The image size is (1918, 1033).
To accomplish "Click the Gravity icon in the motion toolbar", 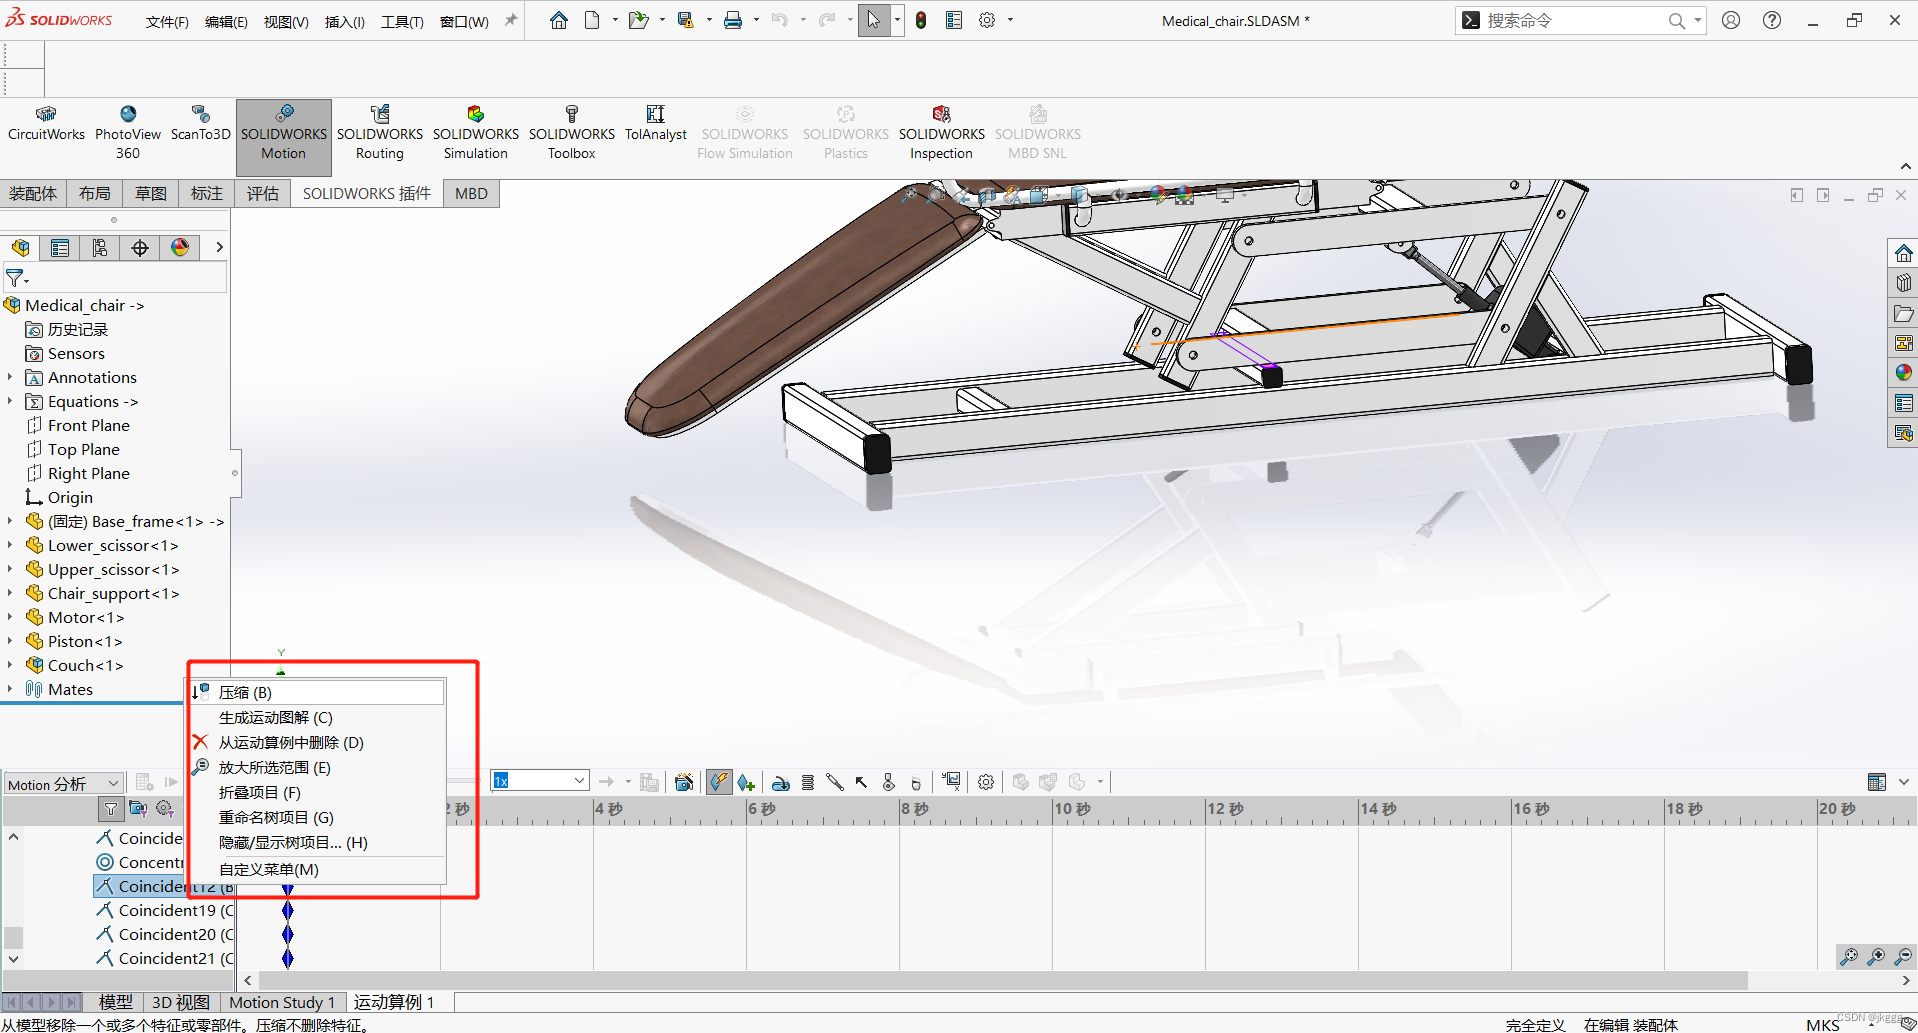I will [x=916, y=782].
